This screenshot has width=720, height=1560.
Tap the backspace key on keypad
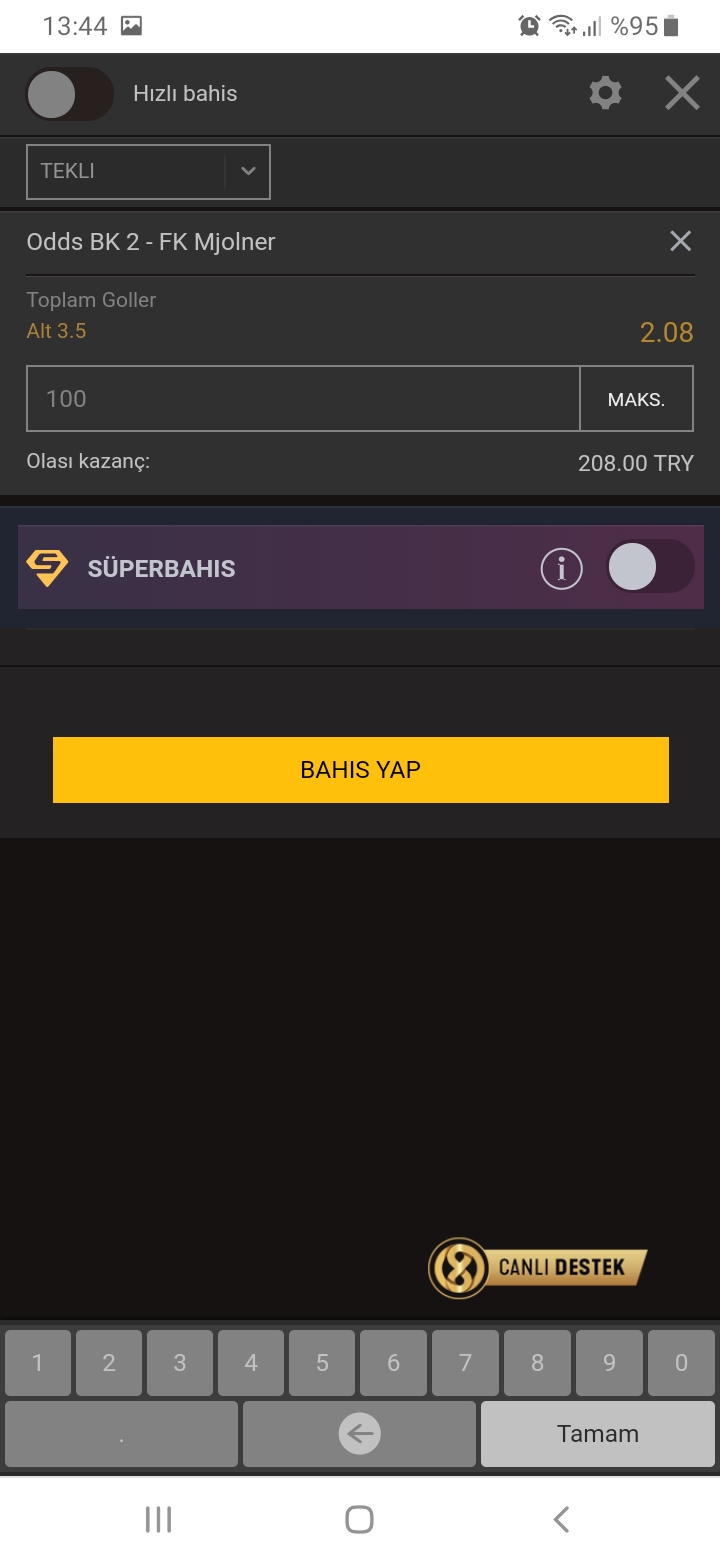tap(359, 1434)
